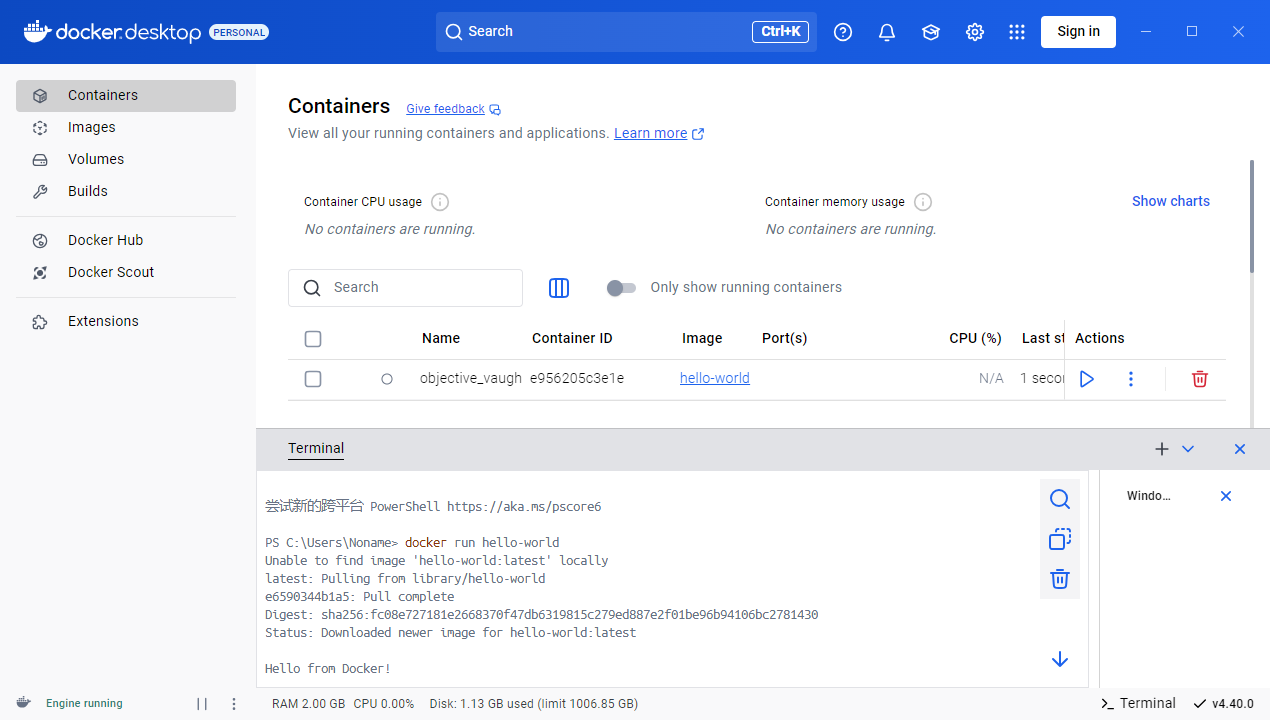Click the memory usage info icon
The width and height of the screenshot is (1270, 720).
tap(923, 202)
